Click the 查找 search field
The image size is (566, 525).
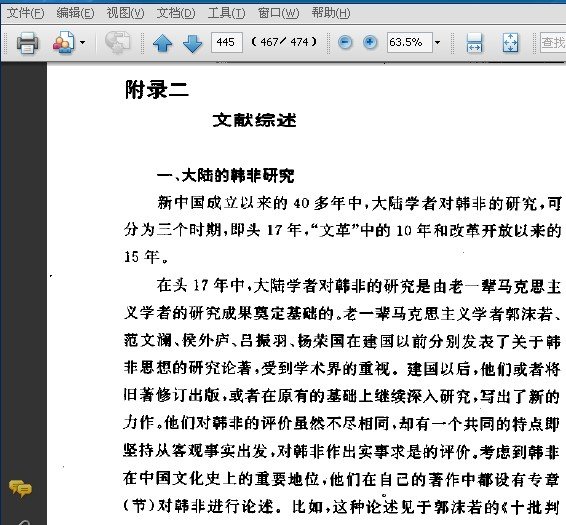(553, 42)
